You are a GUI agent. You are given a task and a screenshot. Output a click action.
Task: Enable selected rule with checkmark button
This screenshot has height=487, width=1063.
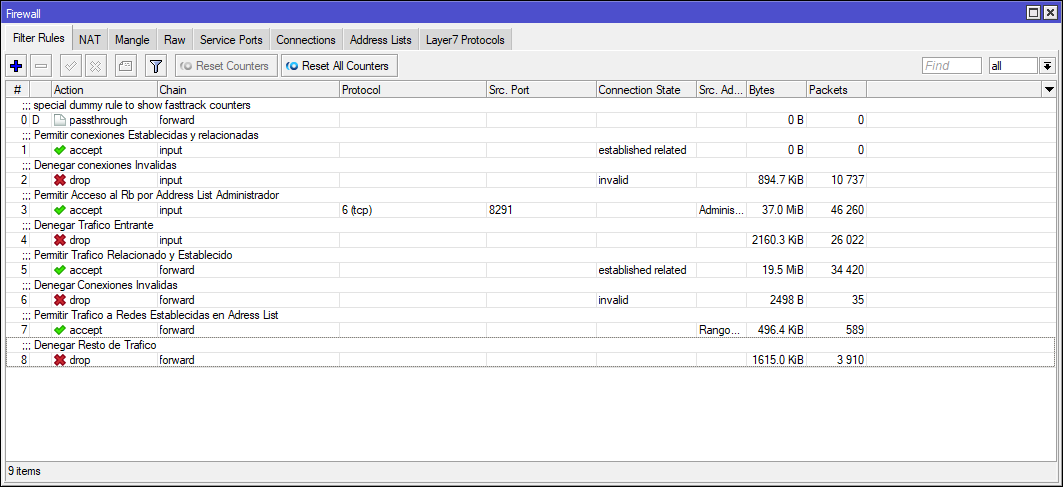pos(70,66)
